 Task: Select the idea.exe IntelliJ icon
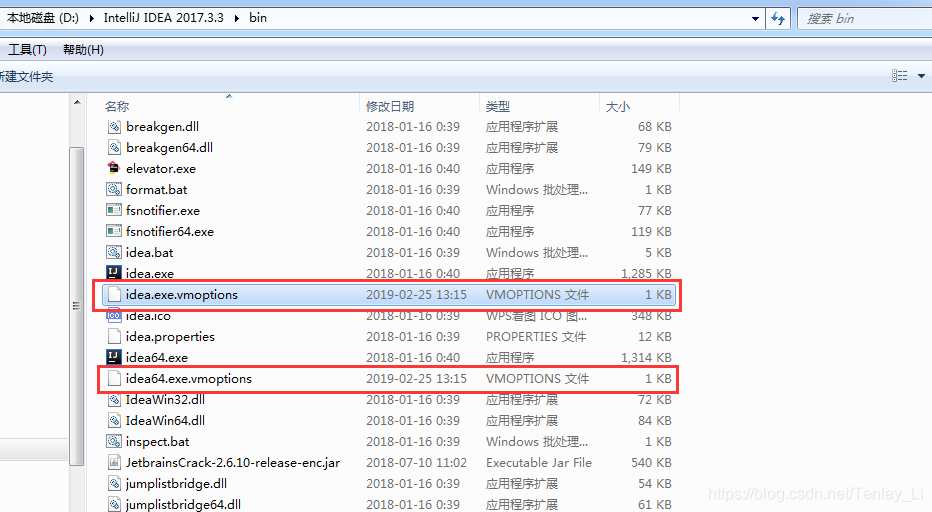coord(114,274)
